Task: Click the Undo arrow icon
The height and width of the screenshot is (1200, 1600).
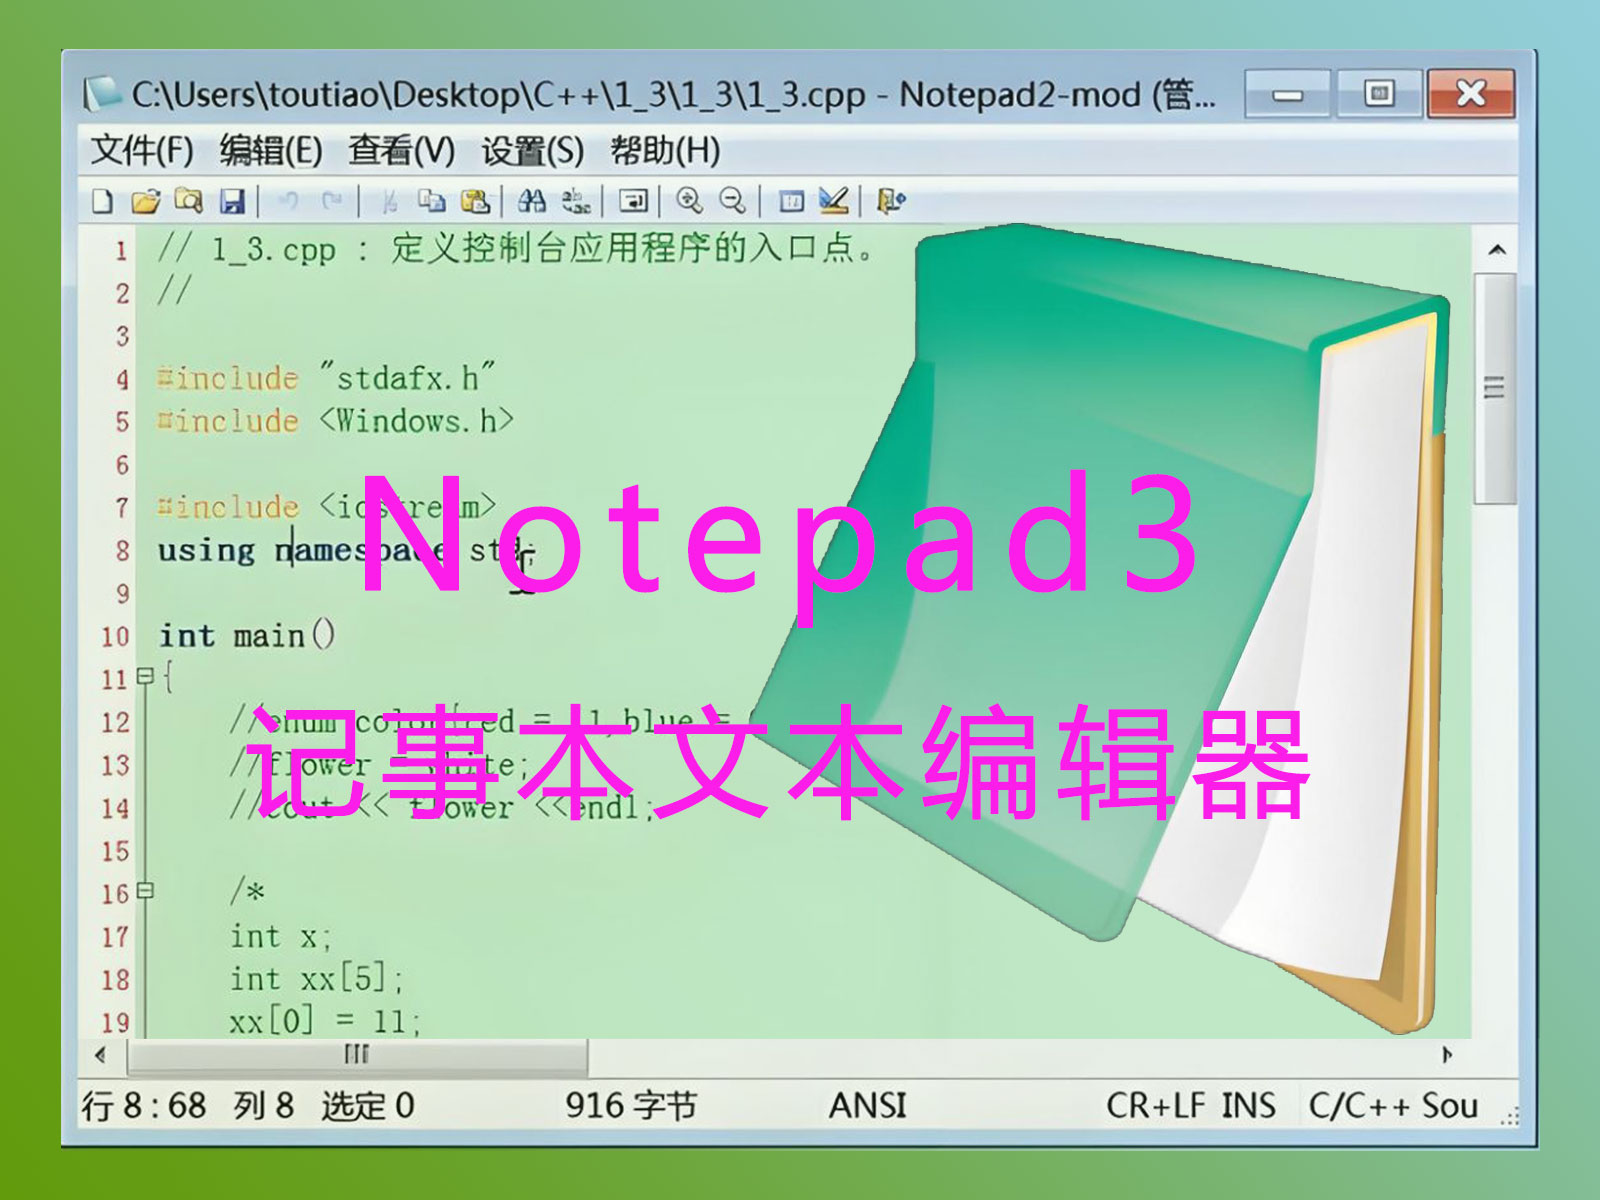Action: tap(288, 201)
